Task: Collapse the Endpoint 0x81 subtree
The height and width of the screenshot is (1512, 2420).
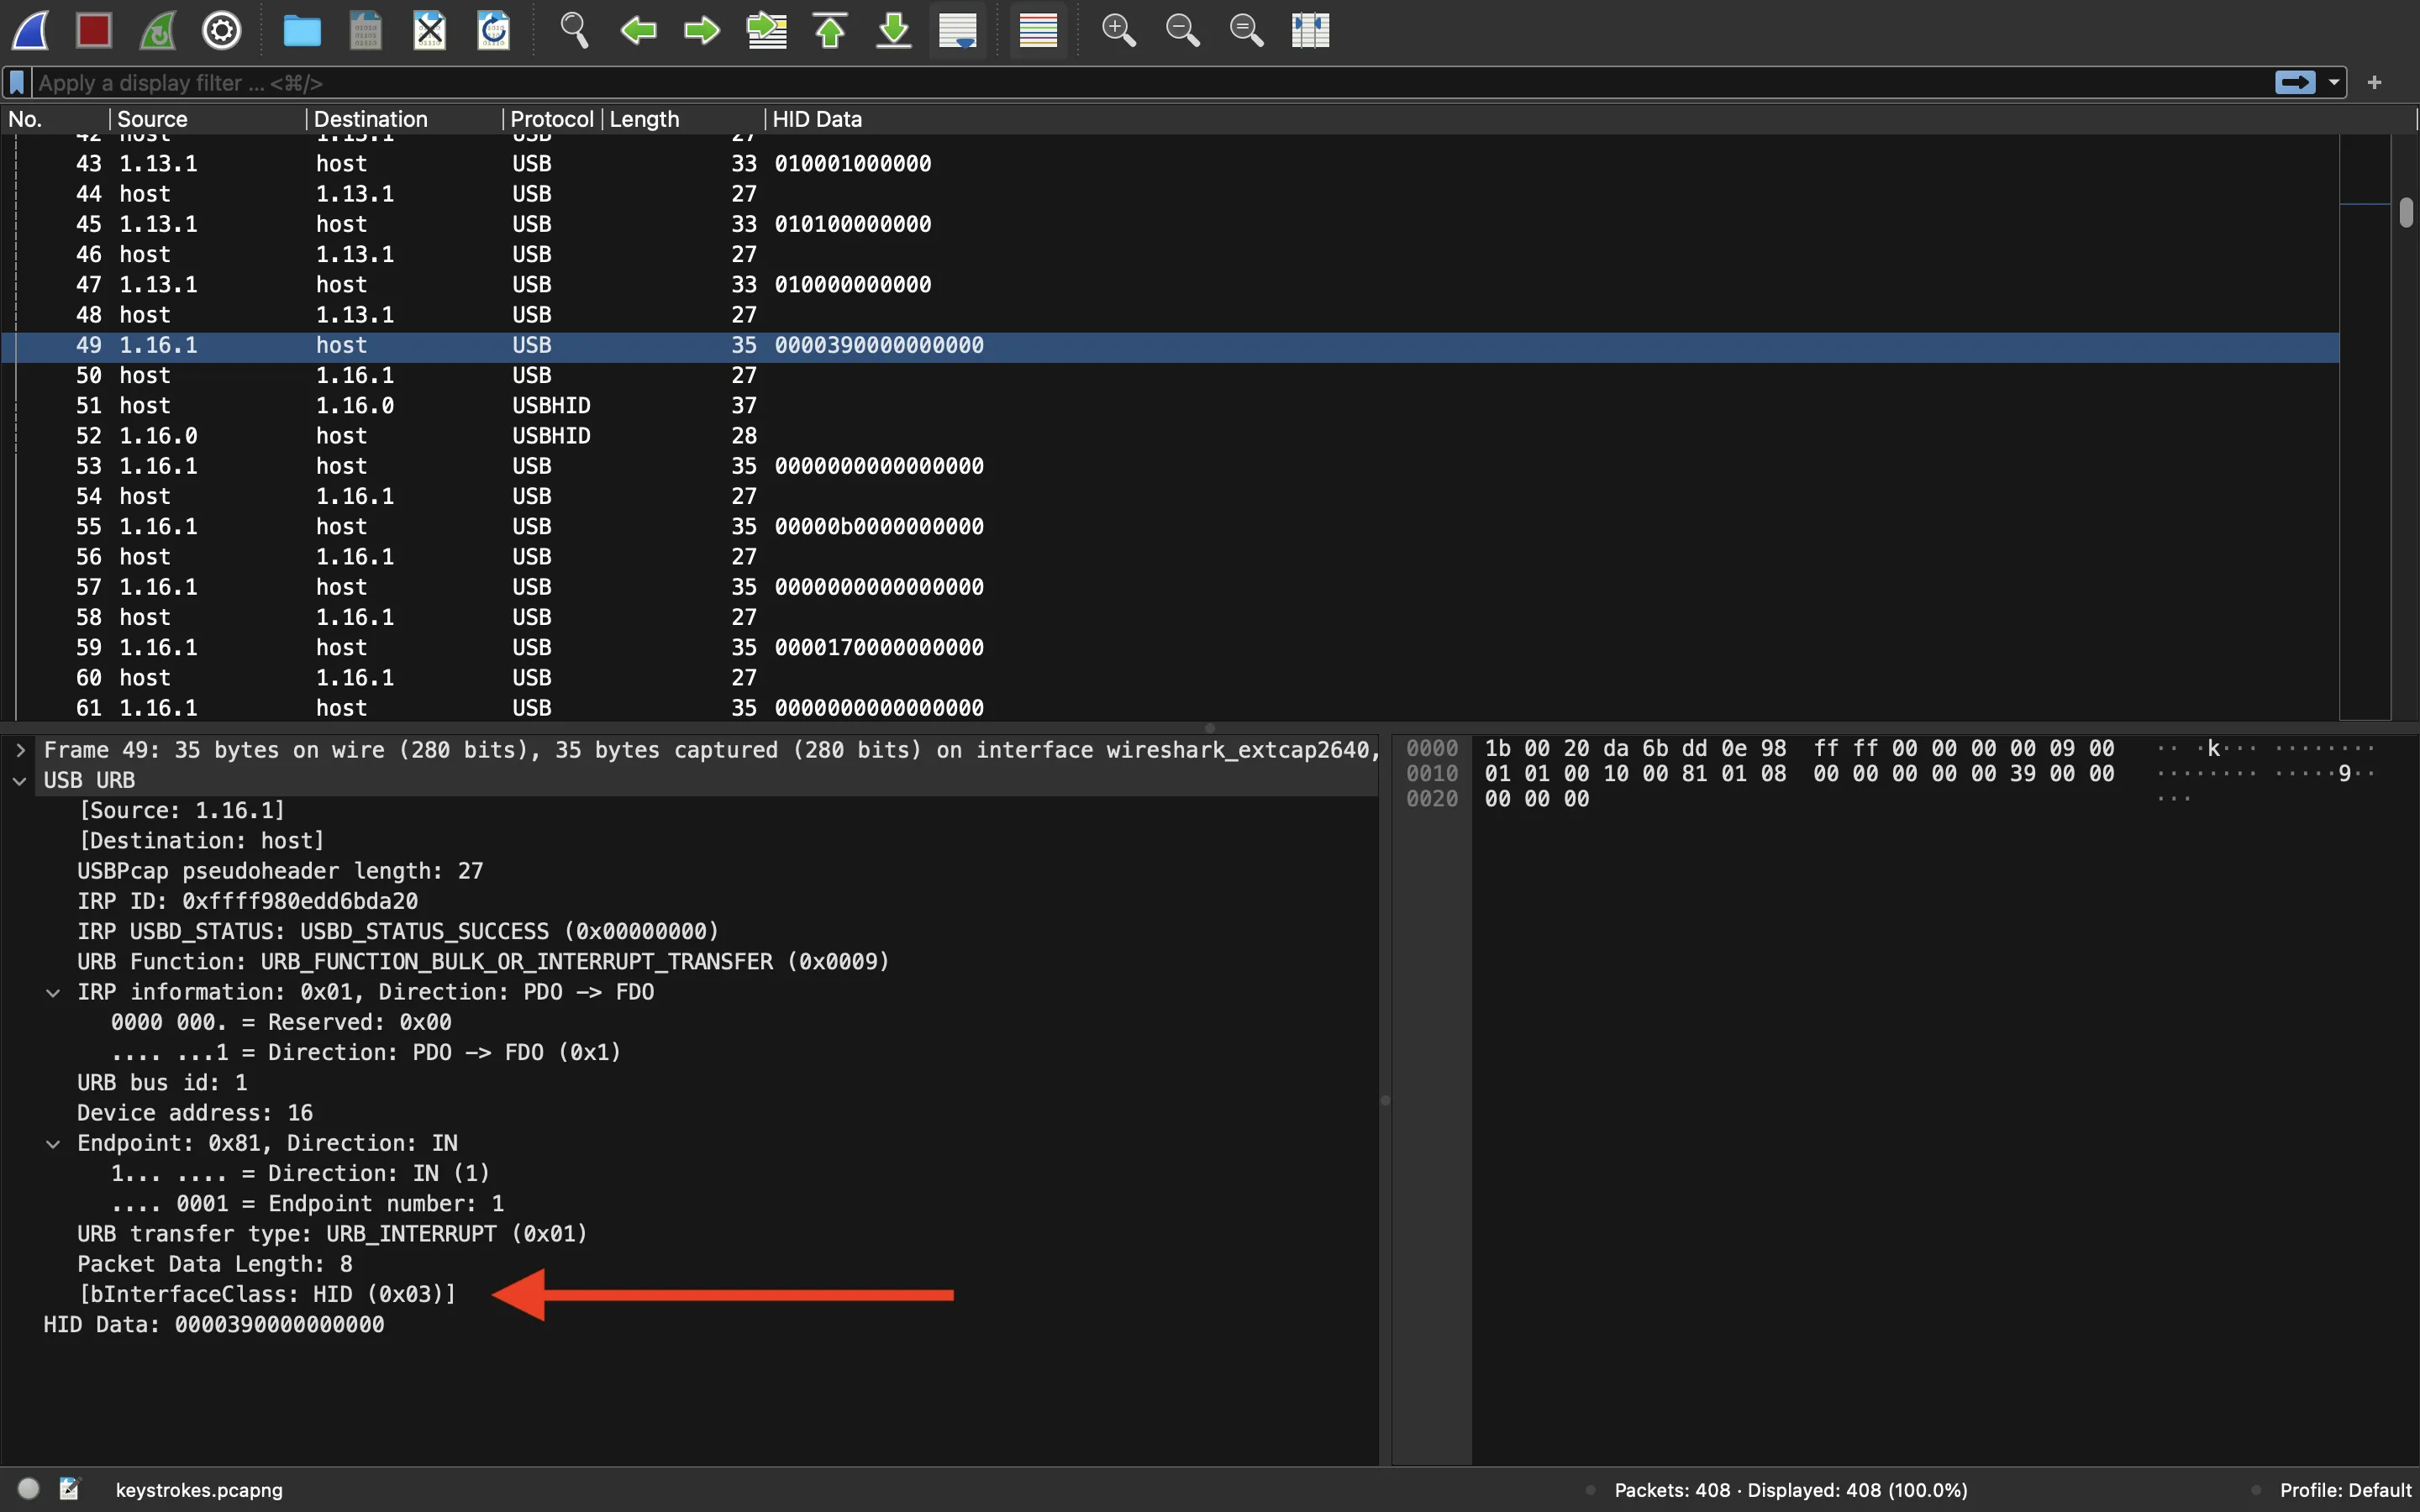Action: point(53,1143)
